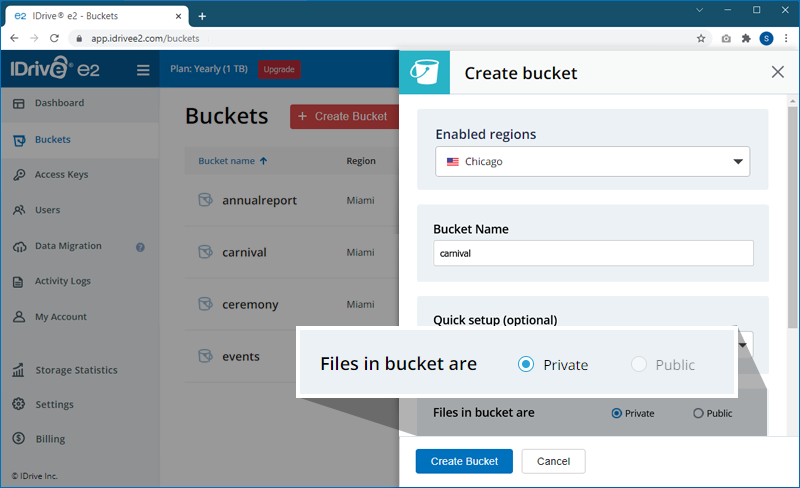Switch to the IDrive e2 - Buckets tab
Image resolution: width=800 pixels, height=488 pixels.
97,16
